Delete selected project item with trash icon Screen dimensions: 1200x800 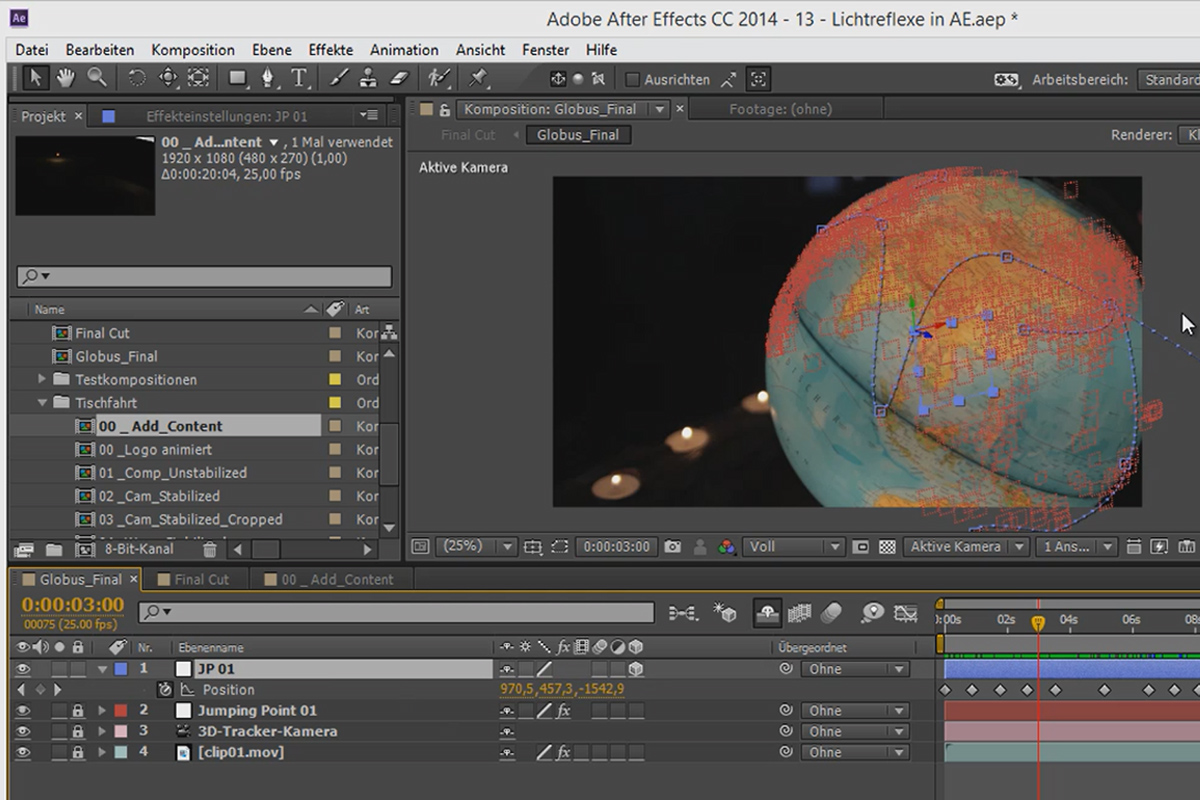tap(209, 549)
